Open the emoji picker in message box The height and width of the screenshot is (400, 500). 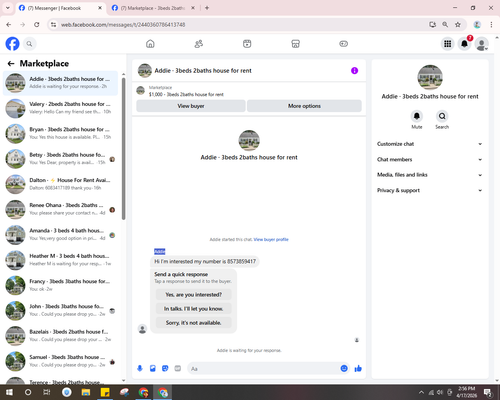coord(344,368)
